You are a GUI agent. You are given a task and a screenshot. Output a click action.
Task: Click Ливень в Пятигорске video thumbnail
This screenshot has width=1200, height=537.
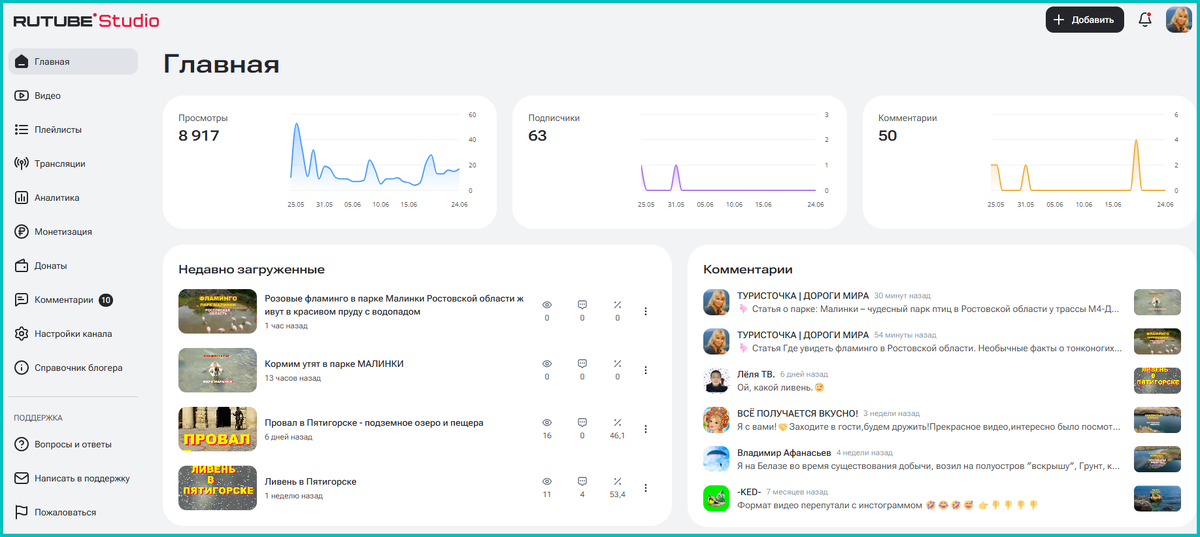[x=217, y=488]
